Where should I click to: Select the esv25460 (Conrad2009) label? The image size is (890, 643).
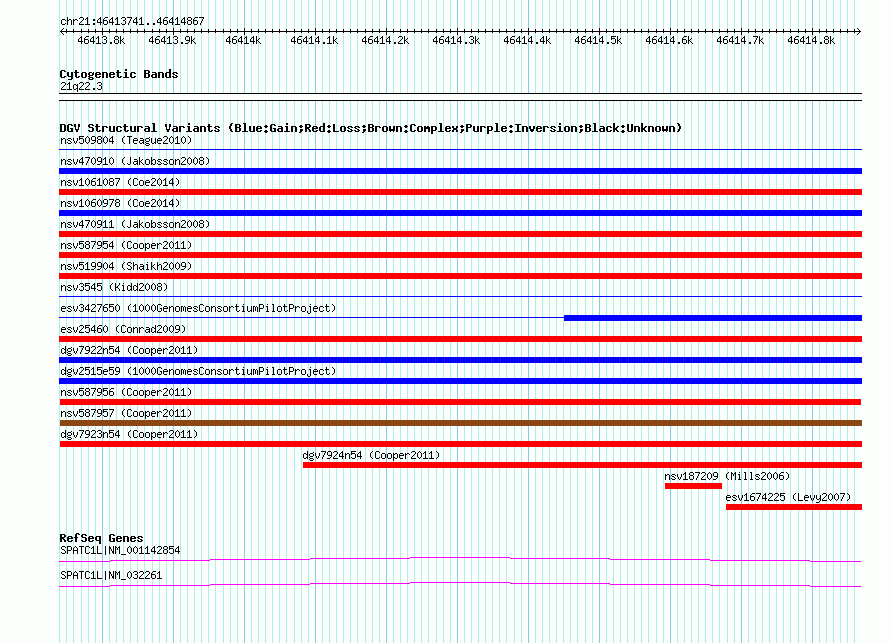pos(123,329)
